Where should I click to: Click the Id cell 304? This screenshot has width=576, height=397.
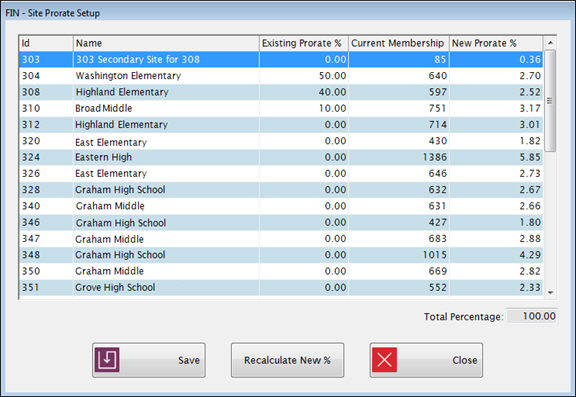pos(31,76)
